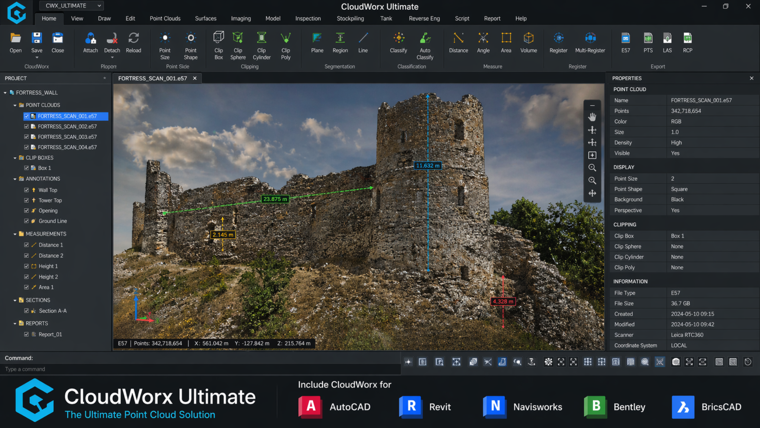Activate the Clip Cylinder tool
The width and height of the screenshot is (760, 428).
261,38
